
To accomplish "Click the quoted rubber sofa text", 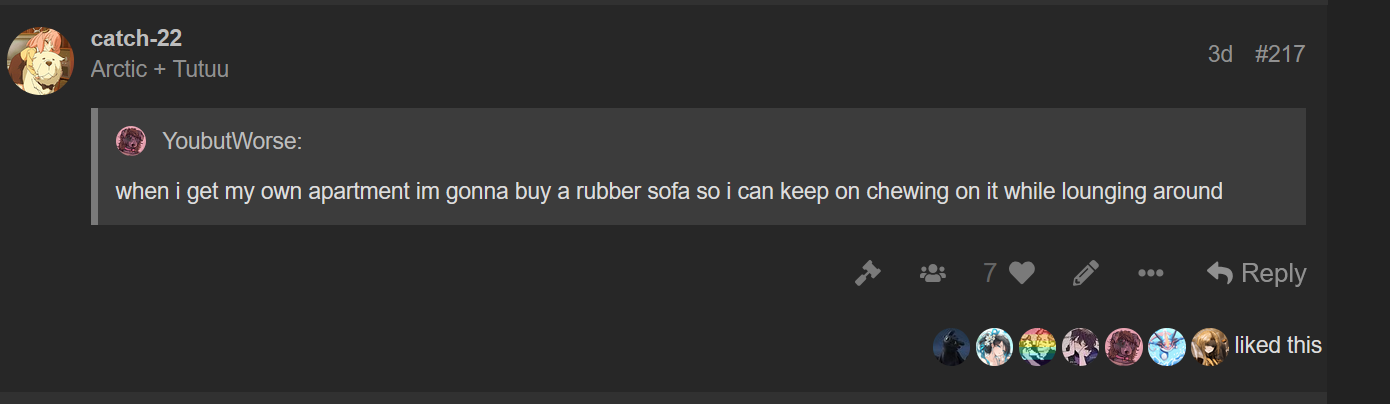I will click(669, 190).
